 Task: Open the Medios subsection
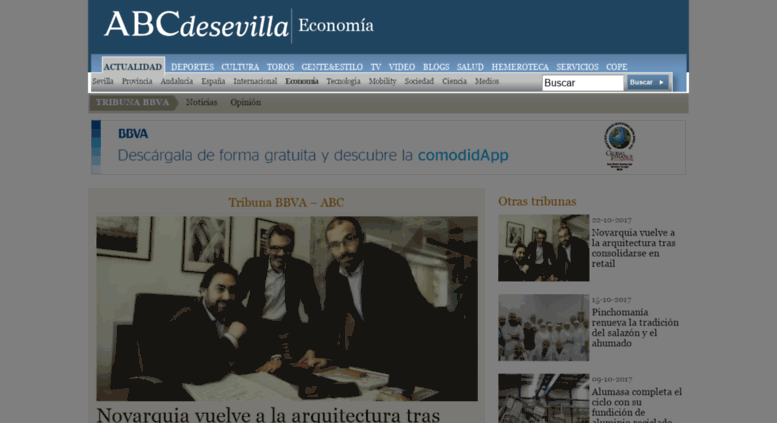(487, 81)
